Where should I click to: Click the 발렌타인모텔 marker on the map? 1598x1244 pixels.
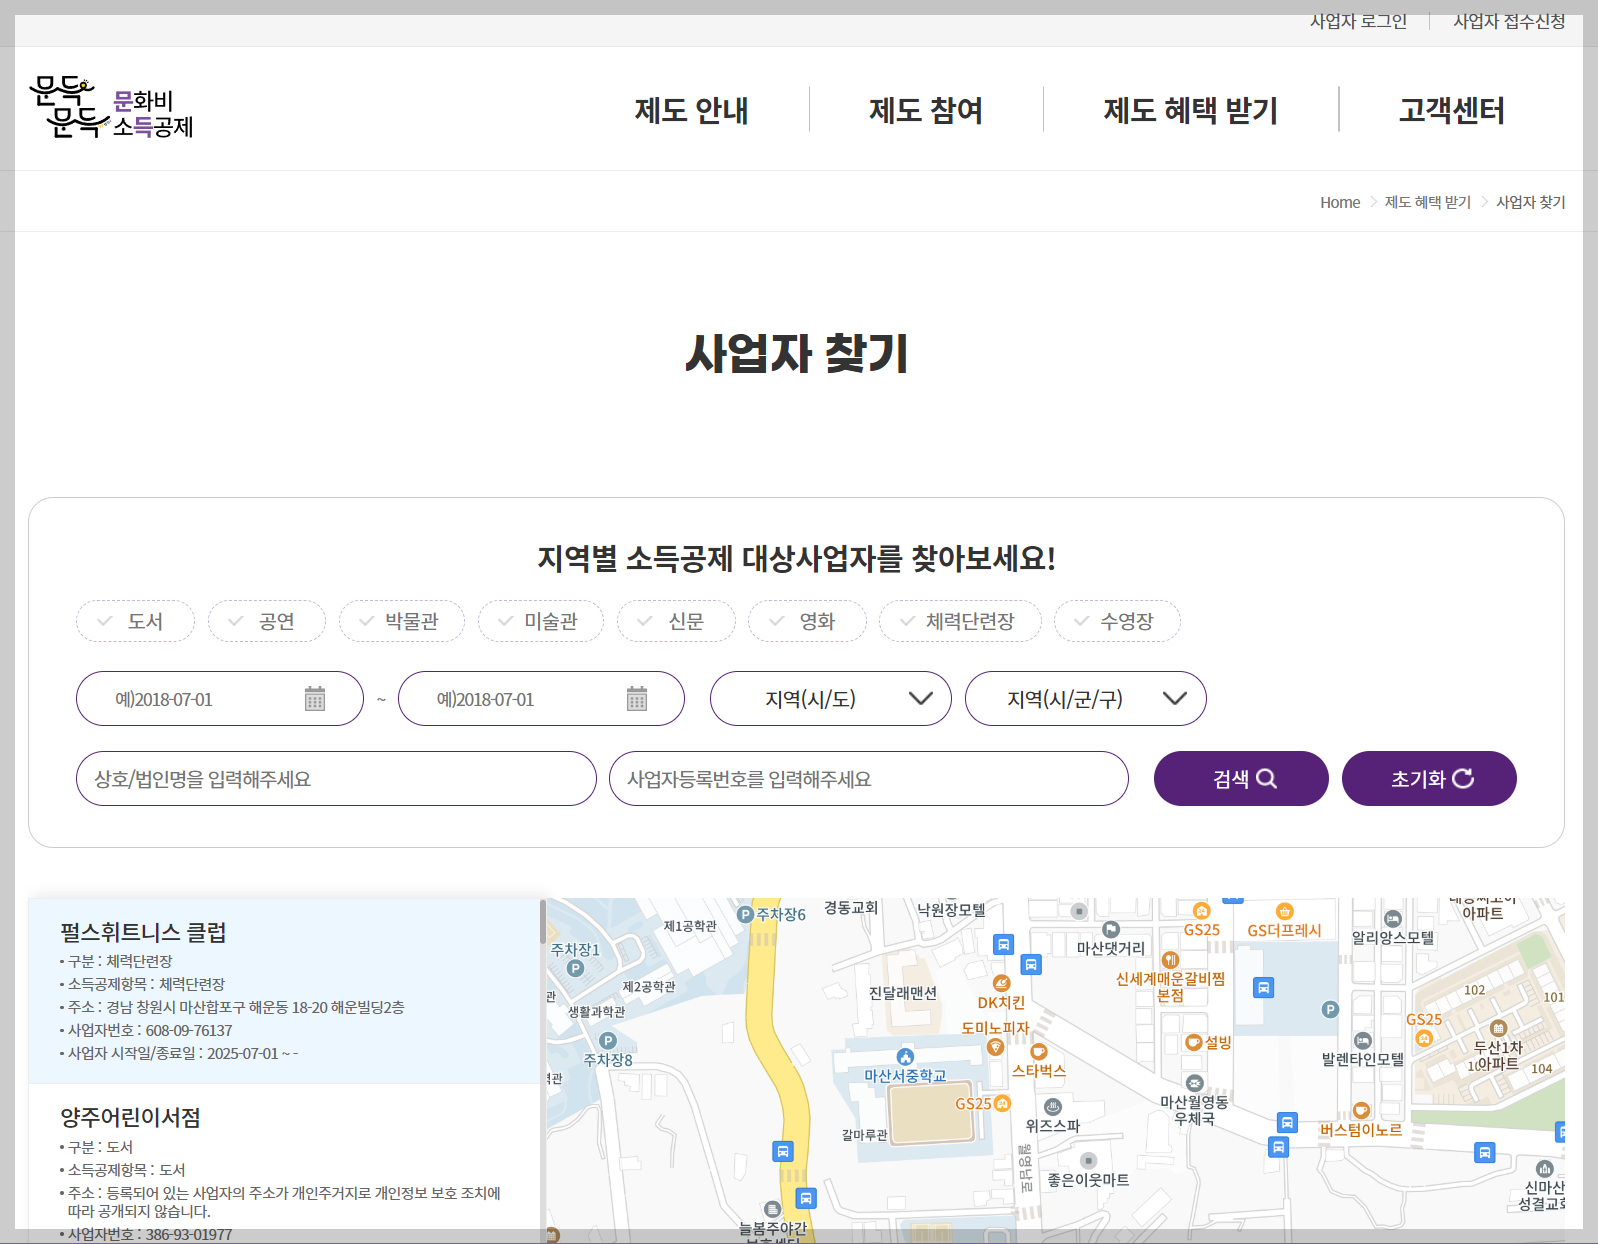click(x=1362, y=1041)
